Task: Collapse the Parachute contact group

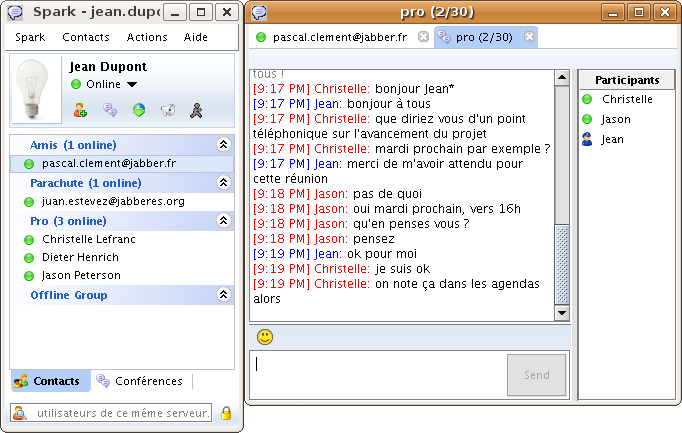Action: [223, 183]
